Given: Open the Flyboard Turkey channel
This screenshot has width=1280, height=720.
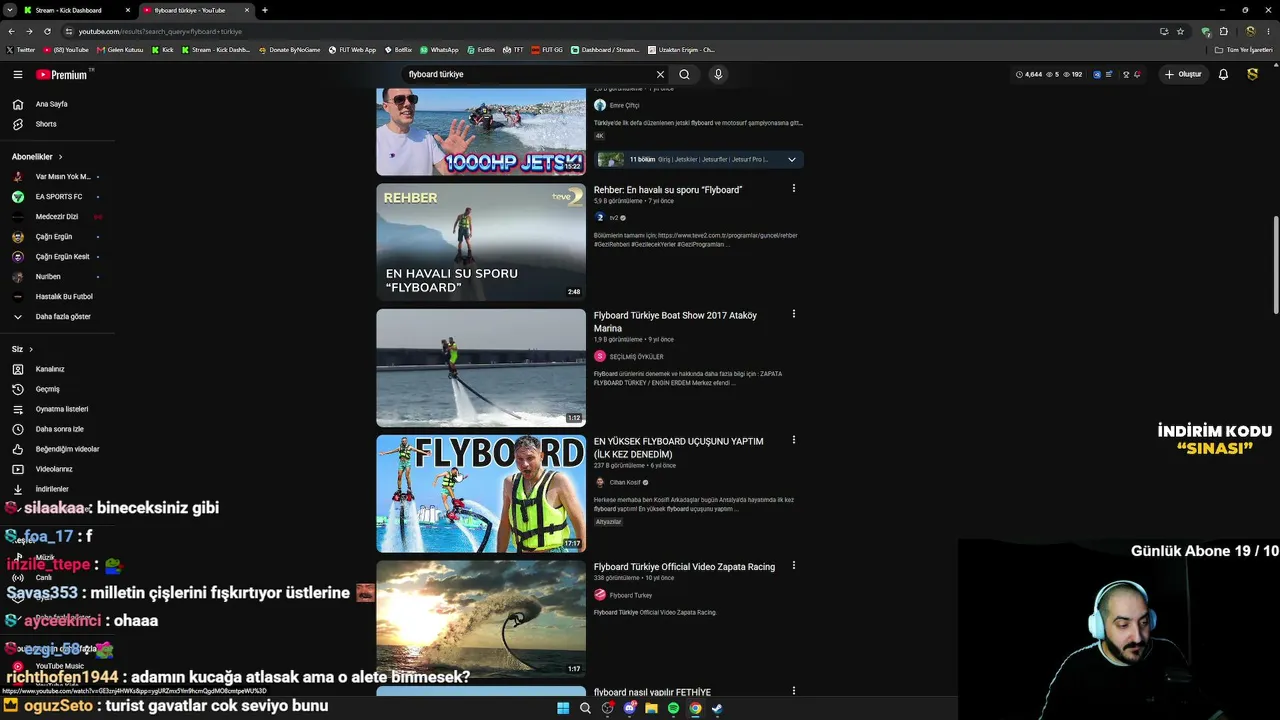Looking at the screenshot, I should coord(631,595).
